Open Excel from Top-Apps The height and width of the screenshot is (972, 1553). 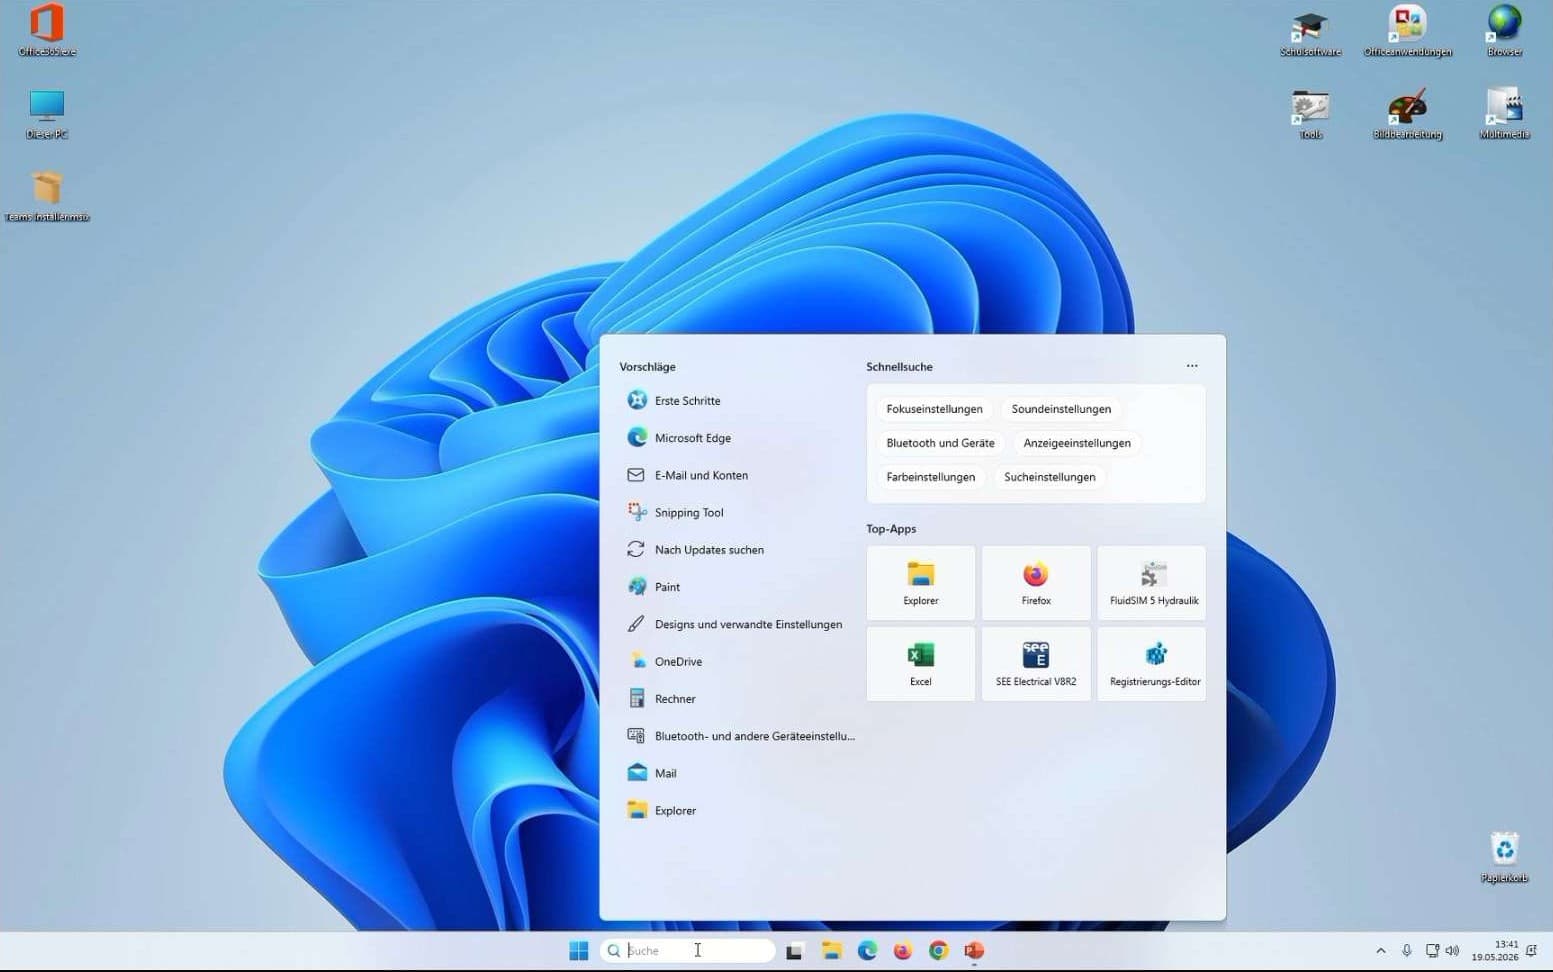(x=920, y=664)
